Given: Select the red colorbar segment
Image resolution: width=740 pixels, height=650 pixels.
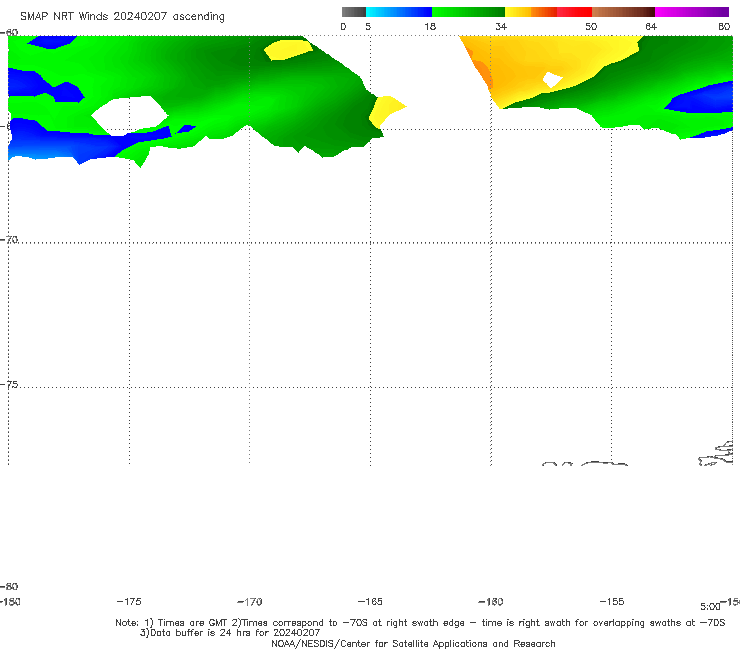Looking at the screenshot, I should (x=574, y=12).
